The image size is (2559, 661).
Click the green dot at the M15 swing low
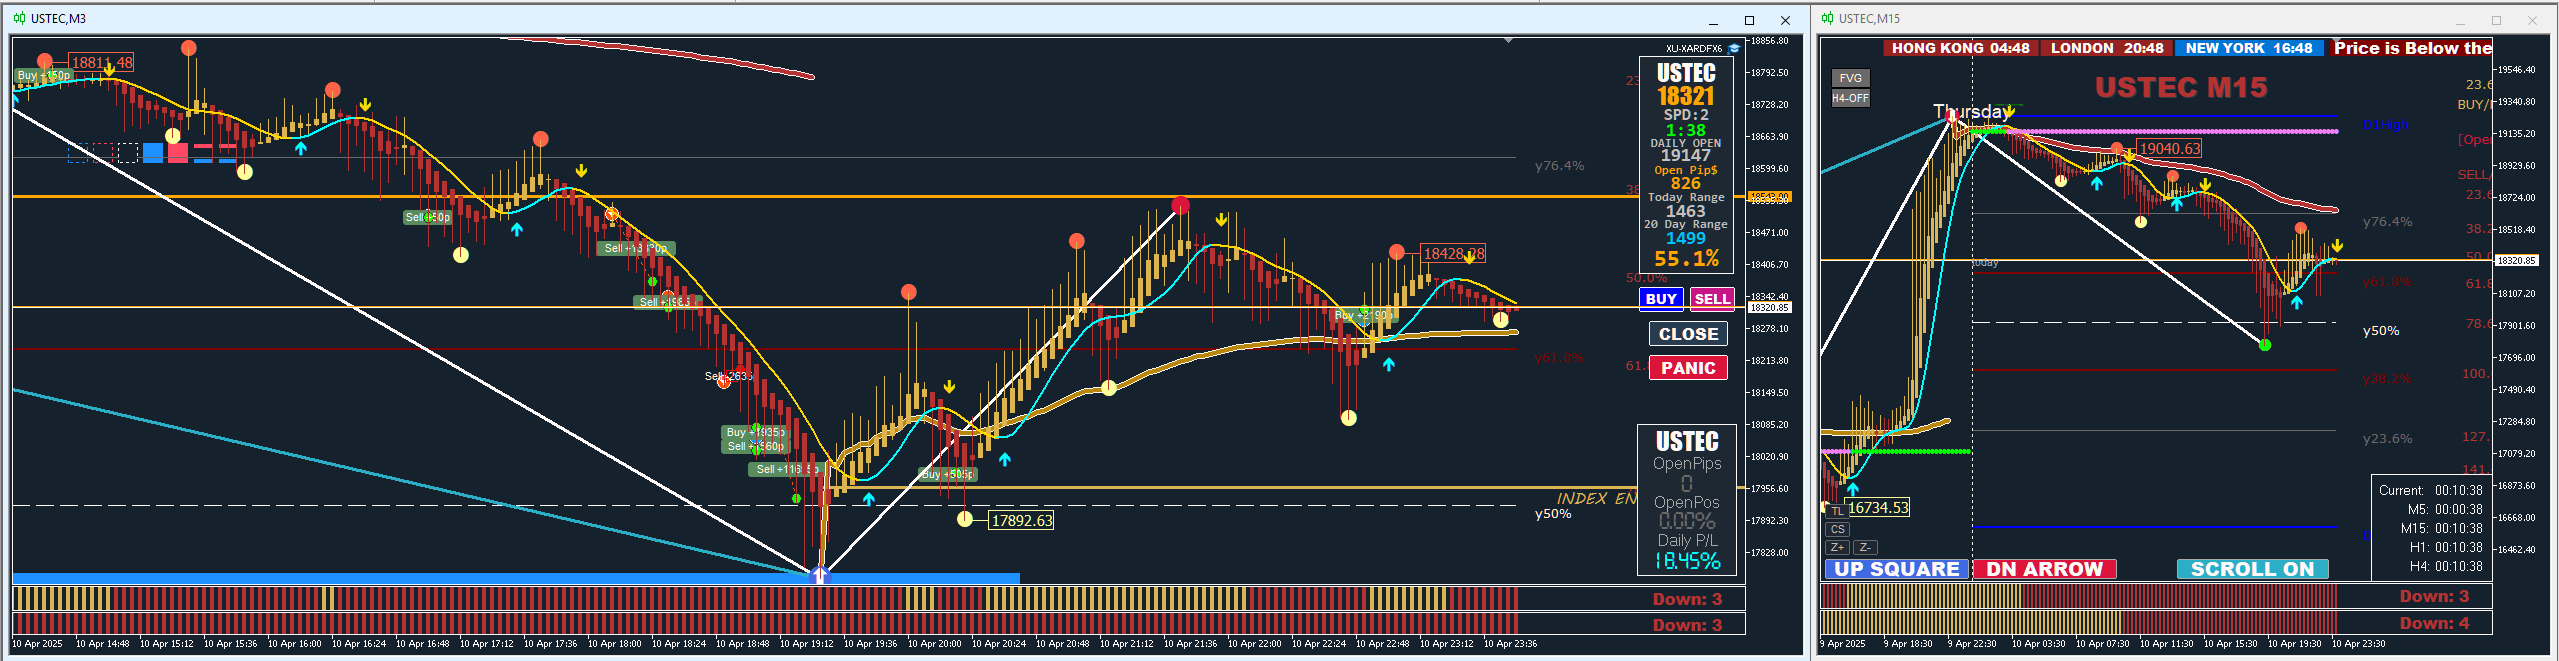(2265, 345)
